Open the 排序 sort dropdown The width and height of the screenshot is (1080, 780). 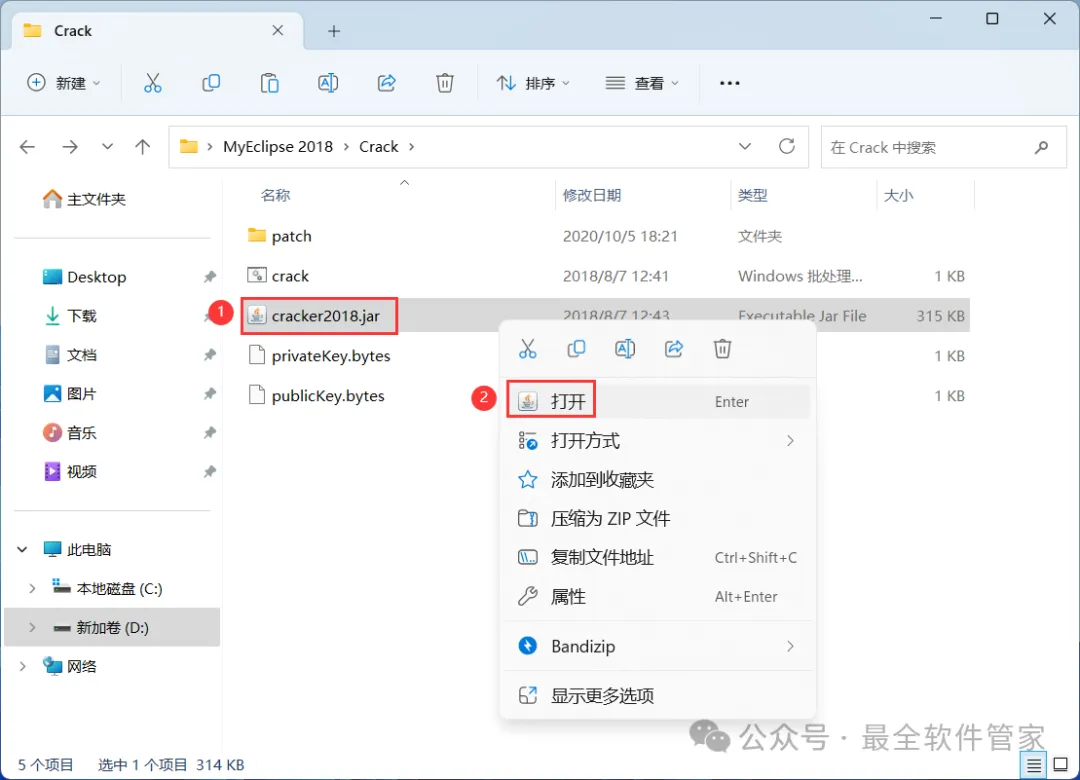[x=534, y=83]
